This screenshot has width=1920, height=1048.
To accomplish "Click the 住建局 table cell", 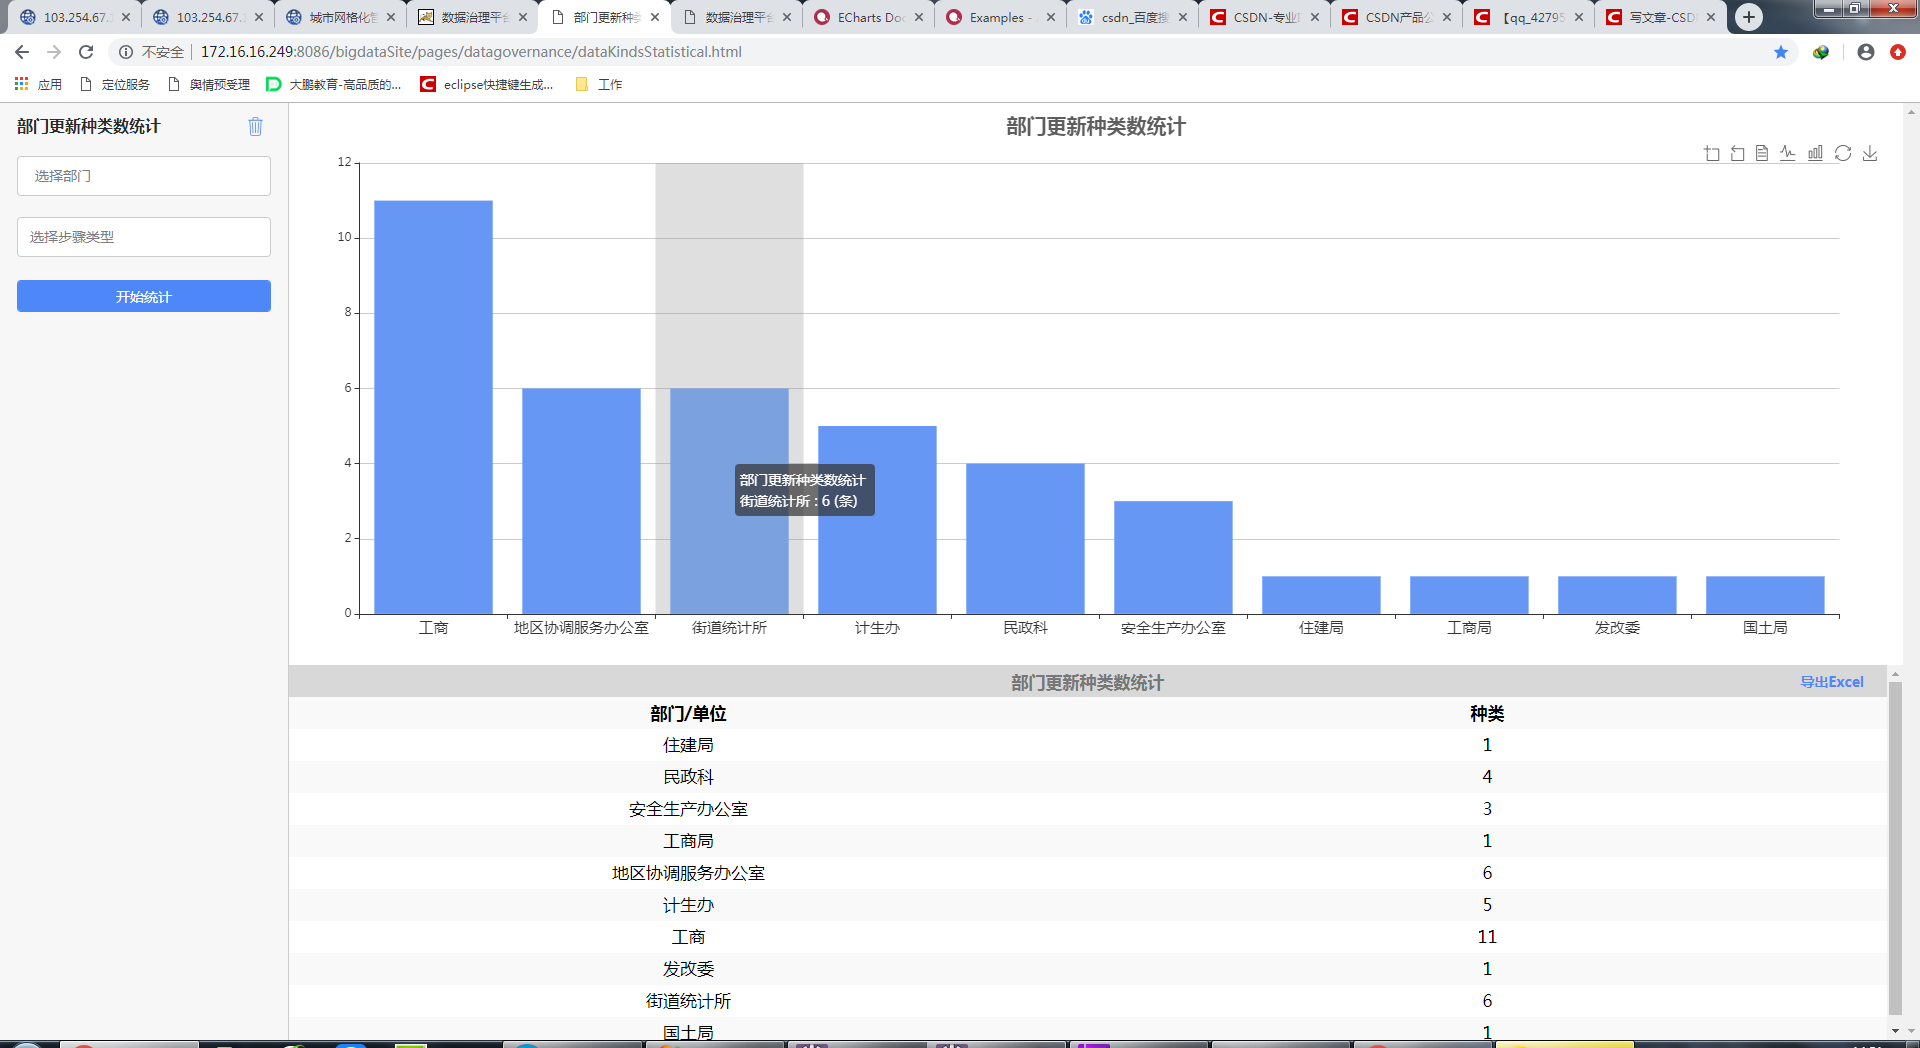I will (688, 745).
